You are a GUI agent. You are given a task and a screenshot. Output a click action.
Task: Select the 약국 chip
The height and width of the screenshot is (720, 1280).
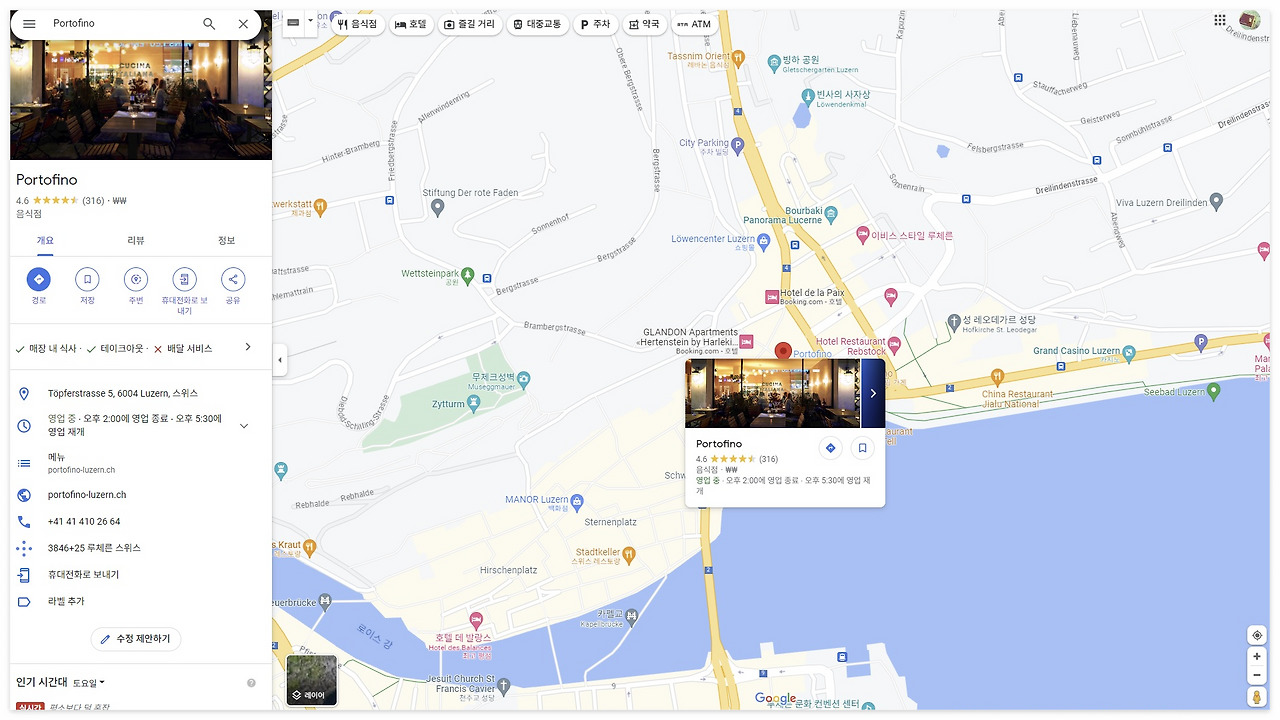(645, 24)
